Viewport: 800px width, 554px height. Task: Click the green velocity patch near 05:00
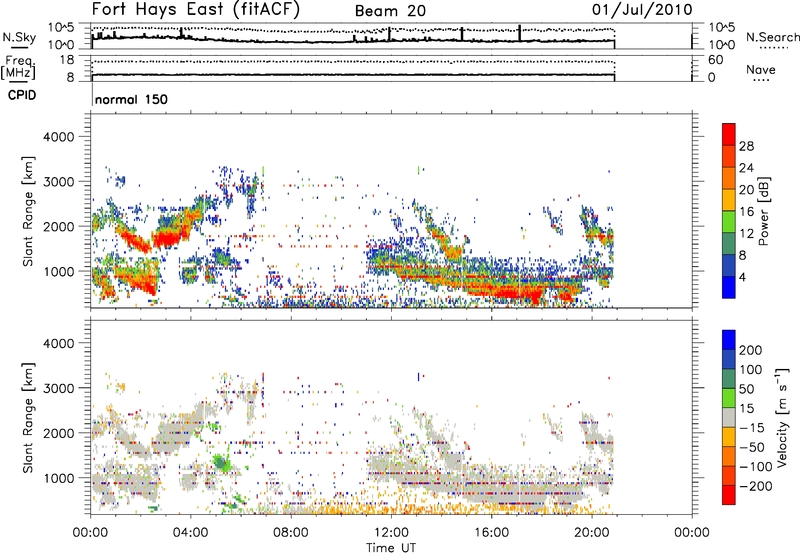(x=221, y=463)
